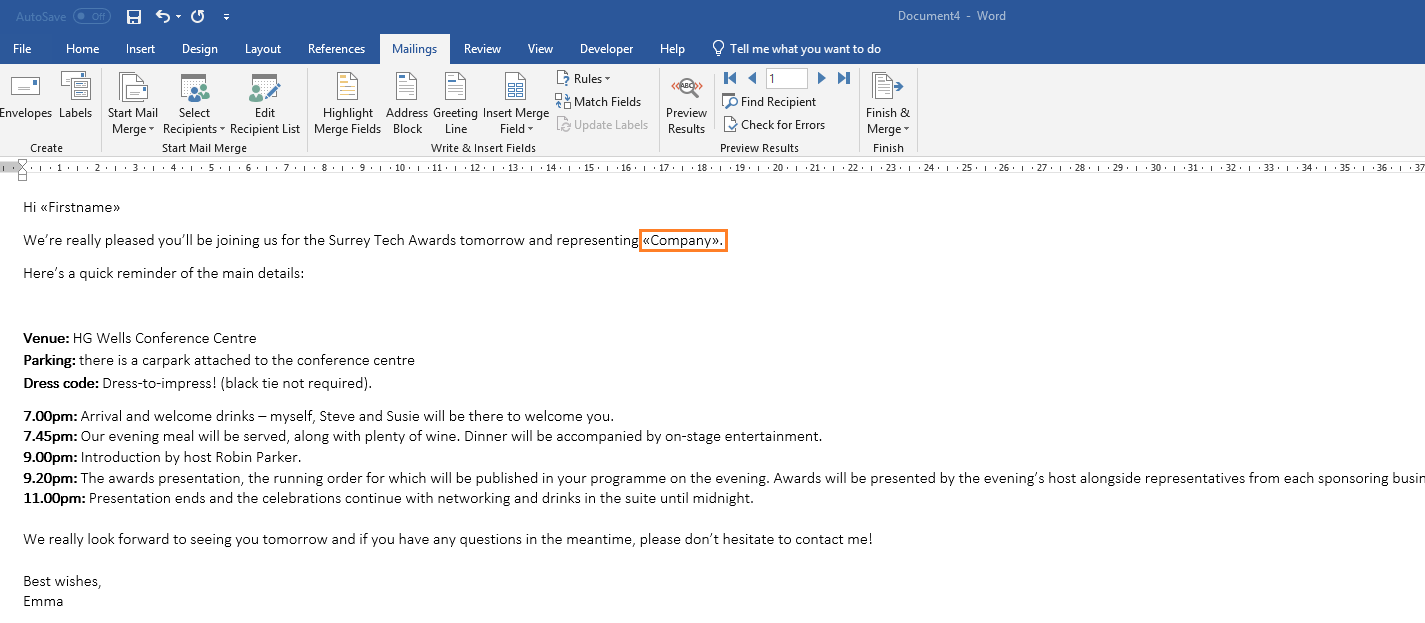Open the Layout tab

(x=263, y=48)
